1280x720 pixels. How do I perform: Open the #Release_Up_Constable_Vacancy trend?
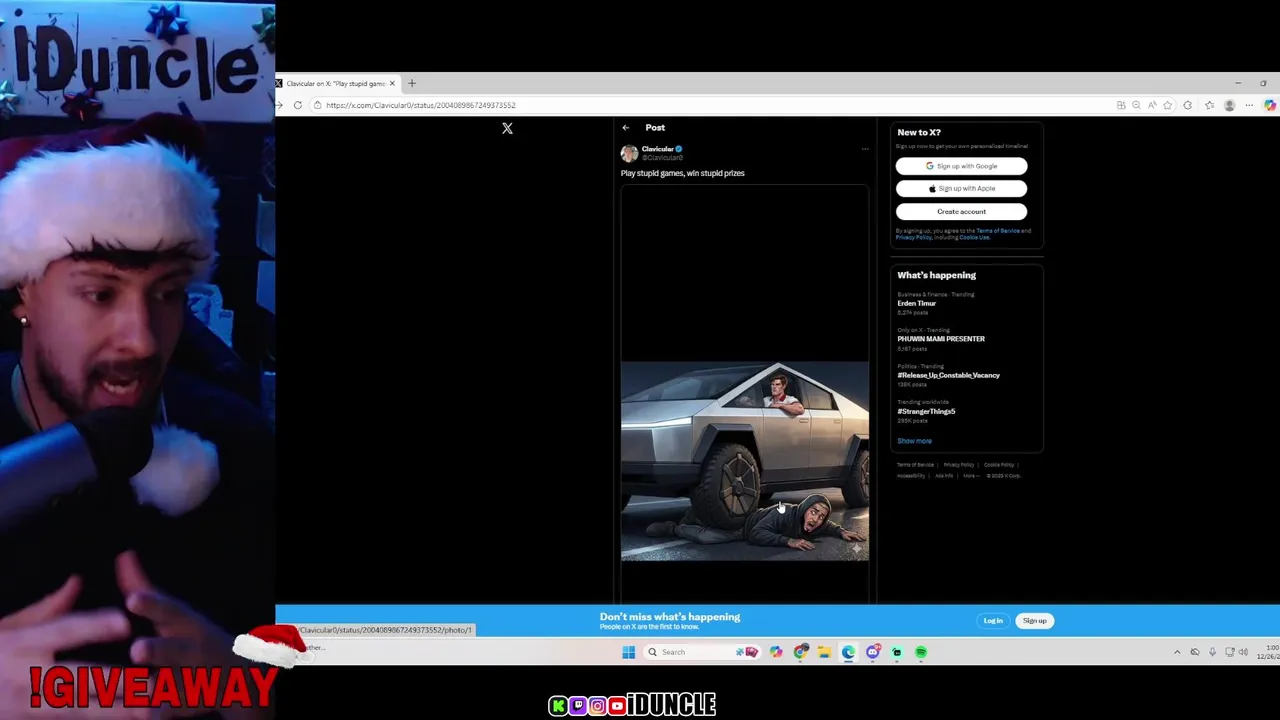click(x=948, y=375)
